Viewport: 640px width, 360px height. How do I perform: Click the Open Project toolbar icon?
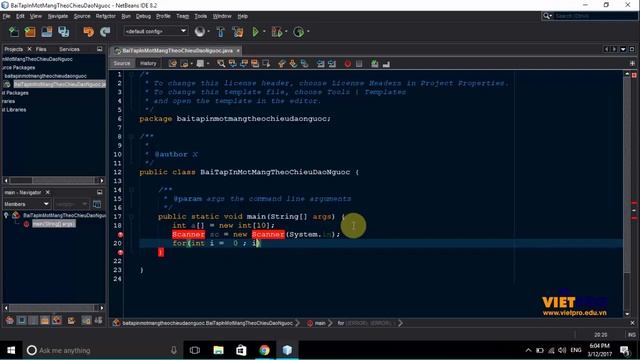click(x=47, y=32)
